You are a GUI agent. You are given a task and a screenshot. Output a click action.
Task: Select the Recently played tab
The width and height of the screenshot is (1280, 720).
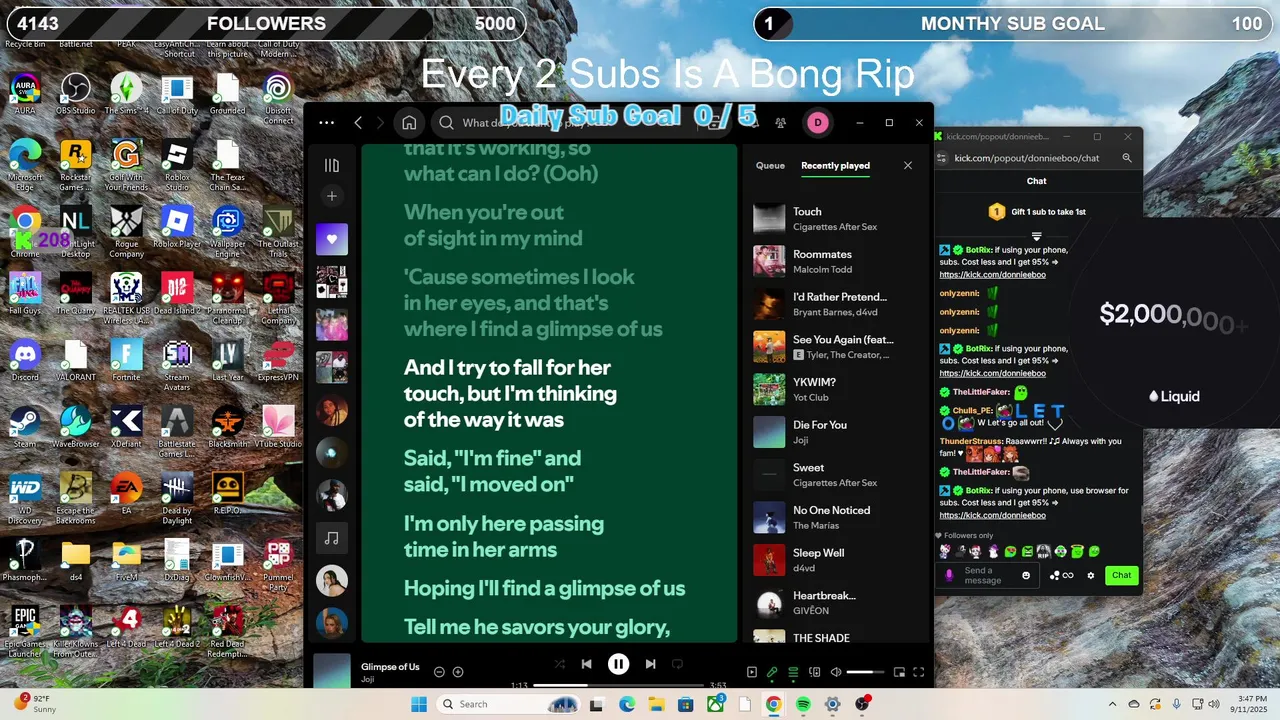tap(835, 166)
